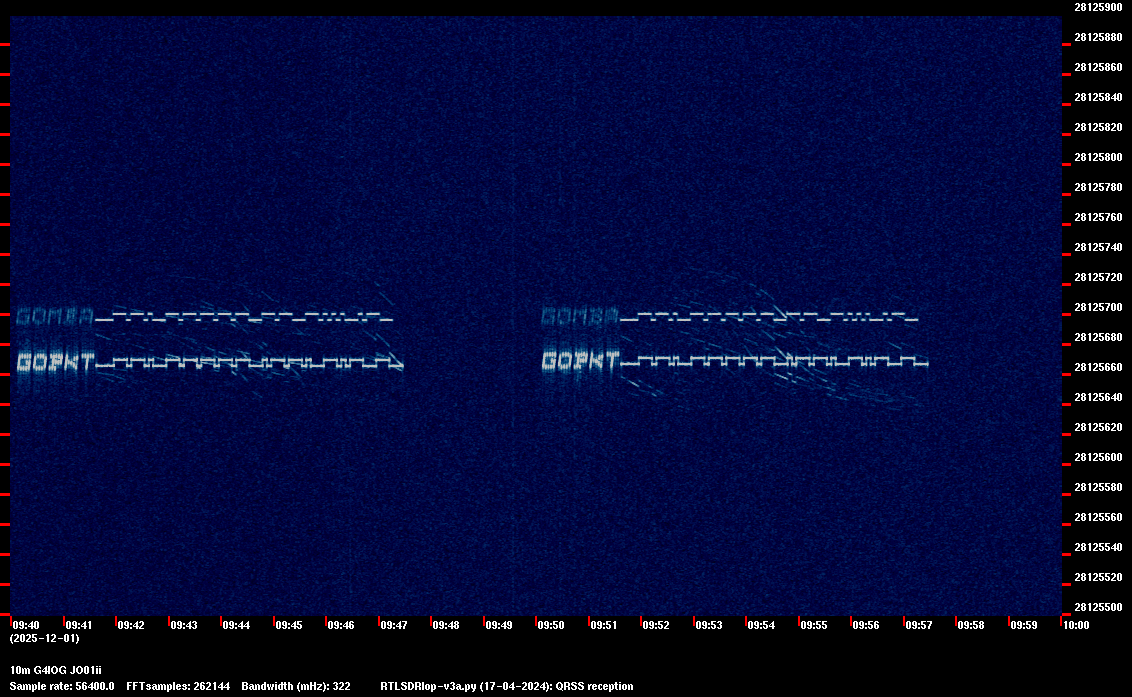This screenshot has height=697, width=1132.
Task: Click the 28125660 frequency label
Action: [x=1099, y=368]
